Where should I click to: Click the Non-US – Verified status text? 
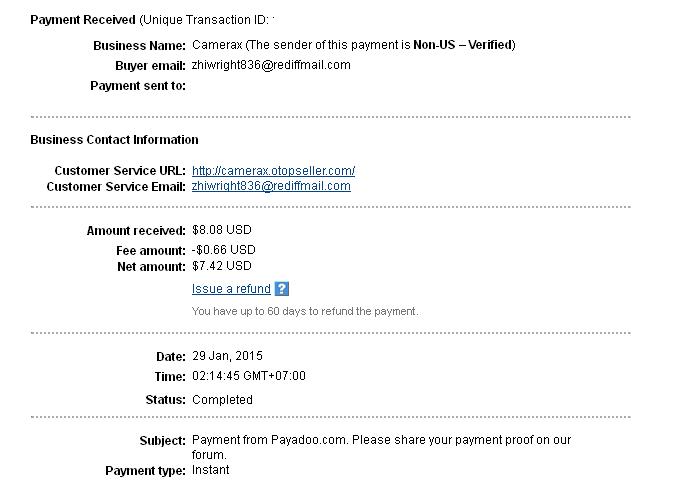point(464,45)
